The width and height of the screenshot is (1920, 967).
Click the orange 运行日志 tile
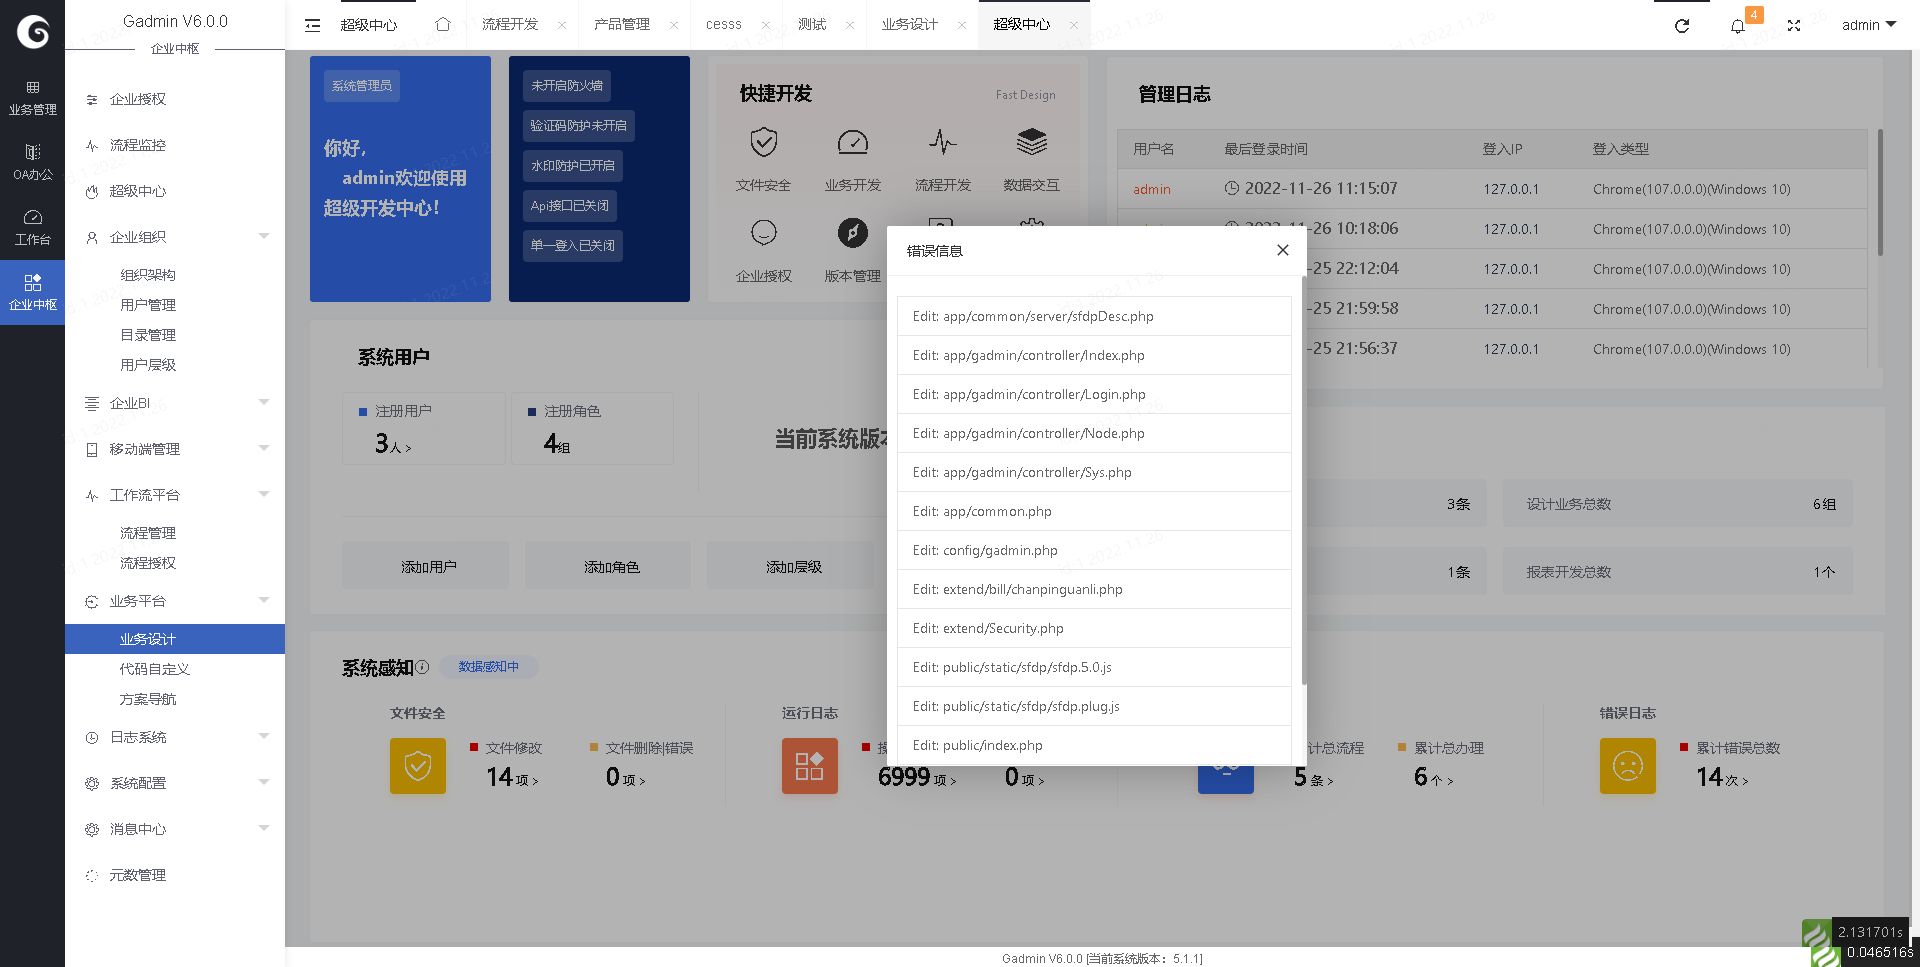tap(810, 766)
